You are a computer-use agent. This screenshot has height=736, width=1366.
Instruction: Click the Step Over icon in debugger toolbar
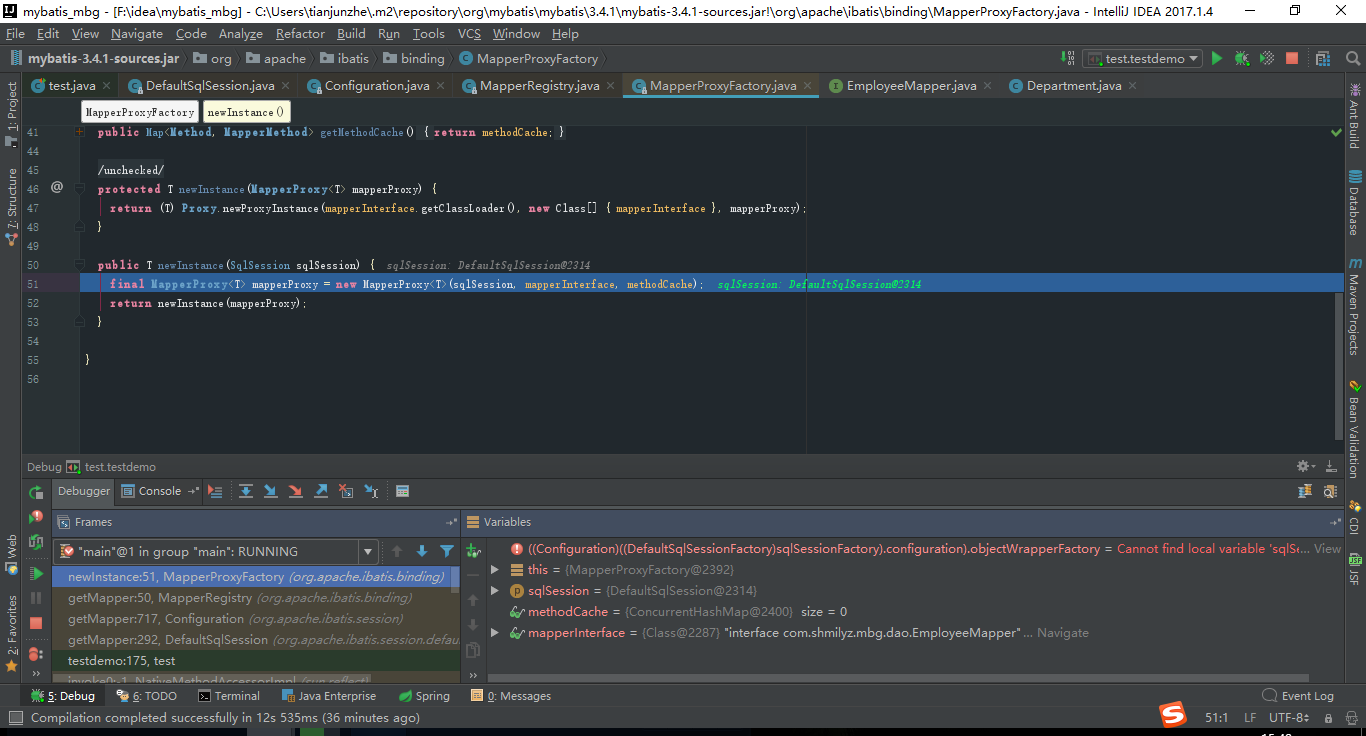click(x=246, y=490)
